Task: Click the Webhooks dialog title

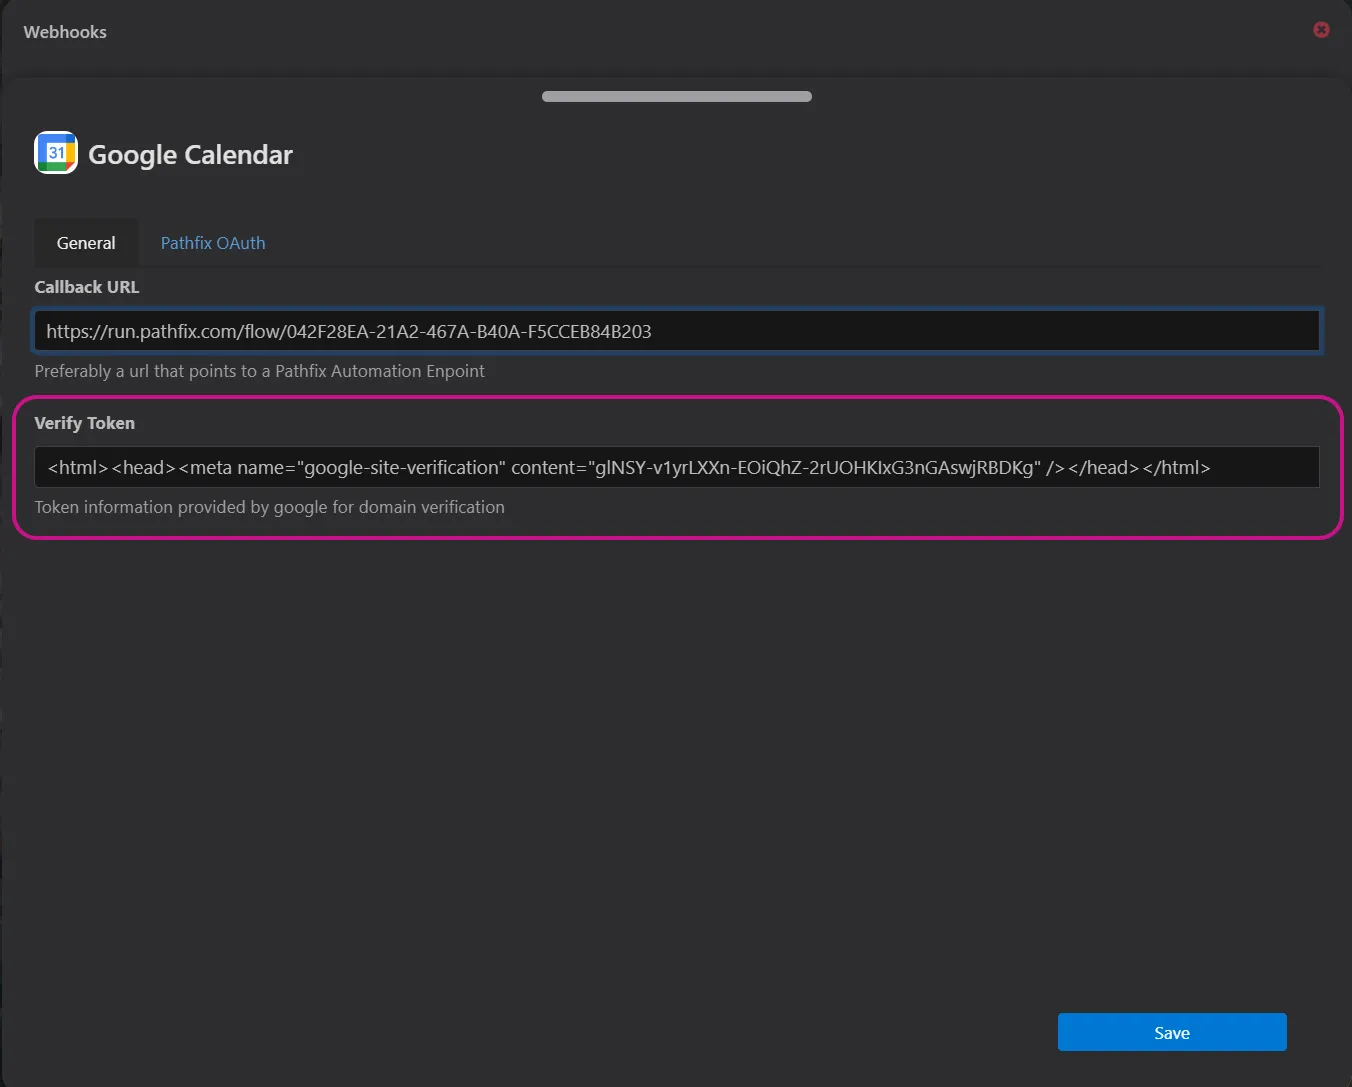Action: tap(65, 32)
